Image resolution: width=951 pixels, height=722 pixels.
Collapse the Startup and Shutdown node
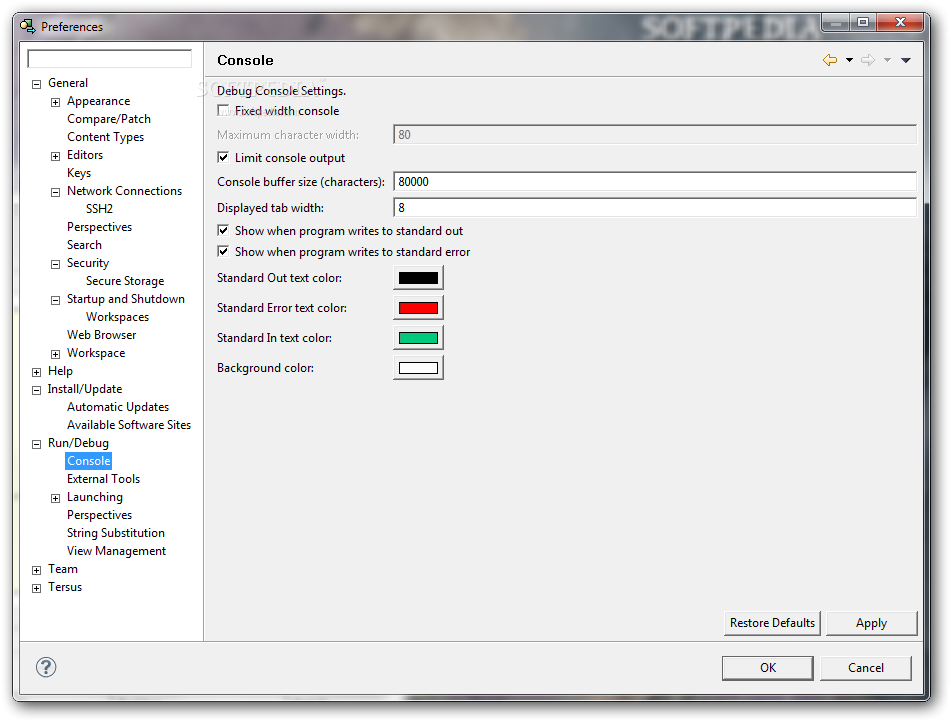click(55, 300)
